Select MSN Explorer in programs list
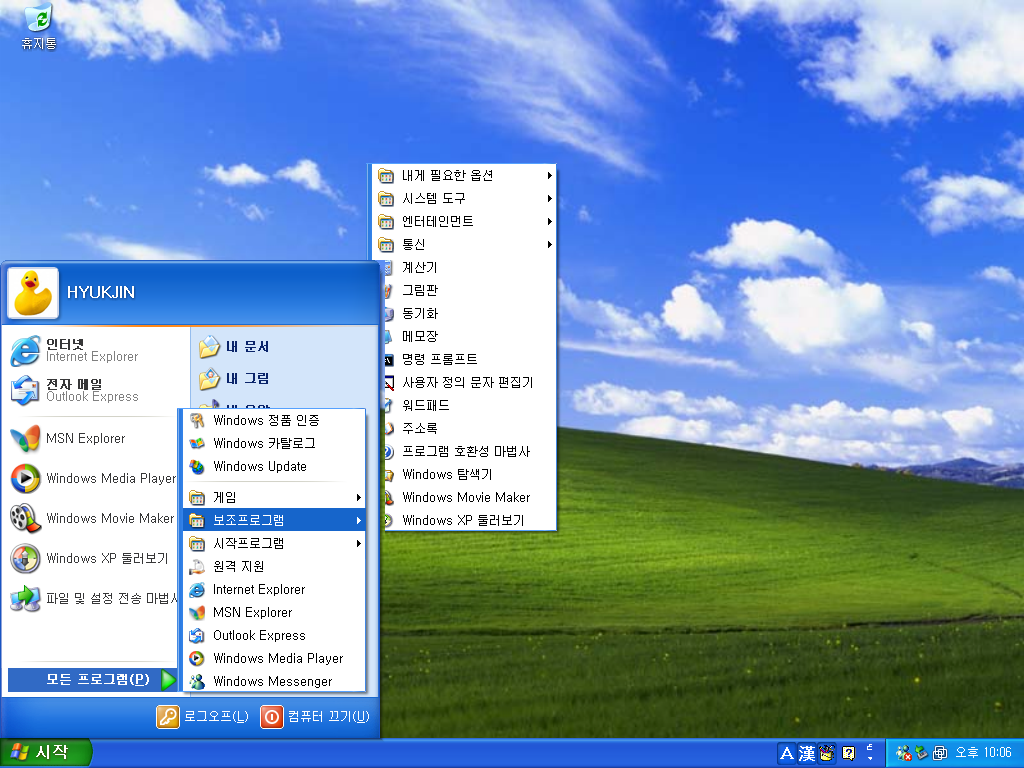The height and width of the screenshot is (768, 1024). click(x=274, y=613)
